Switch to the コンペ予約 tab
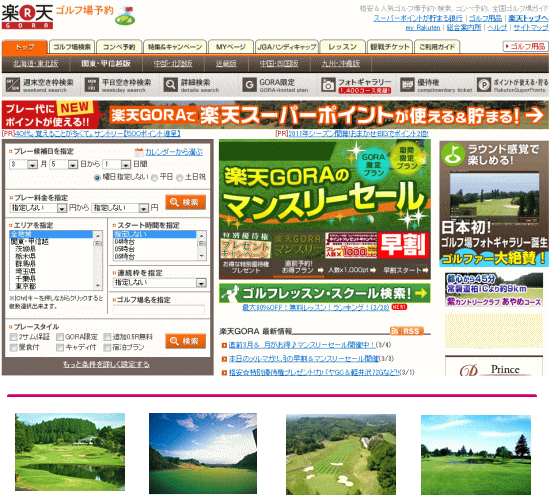 point(119,47)
